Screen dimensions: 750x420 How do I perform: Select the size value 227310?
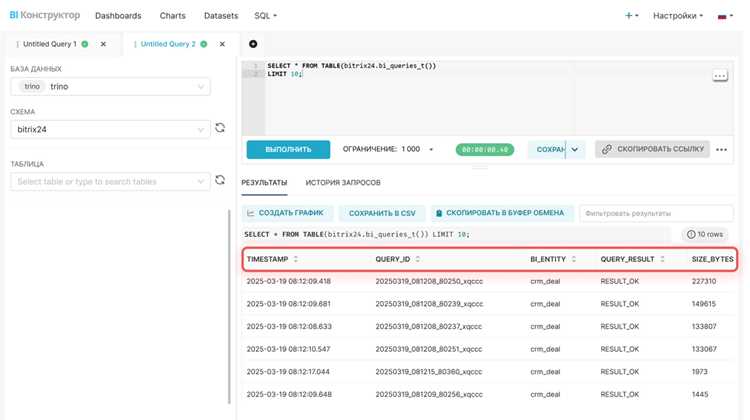pos(704,281)
